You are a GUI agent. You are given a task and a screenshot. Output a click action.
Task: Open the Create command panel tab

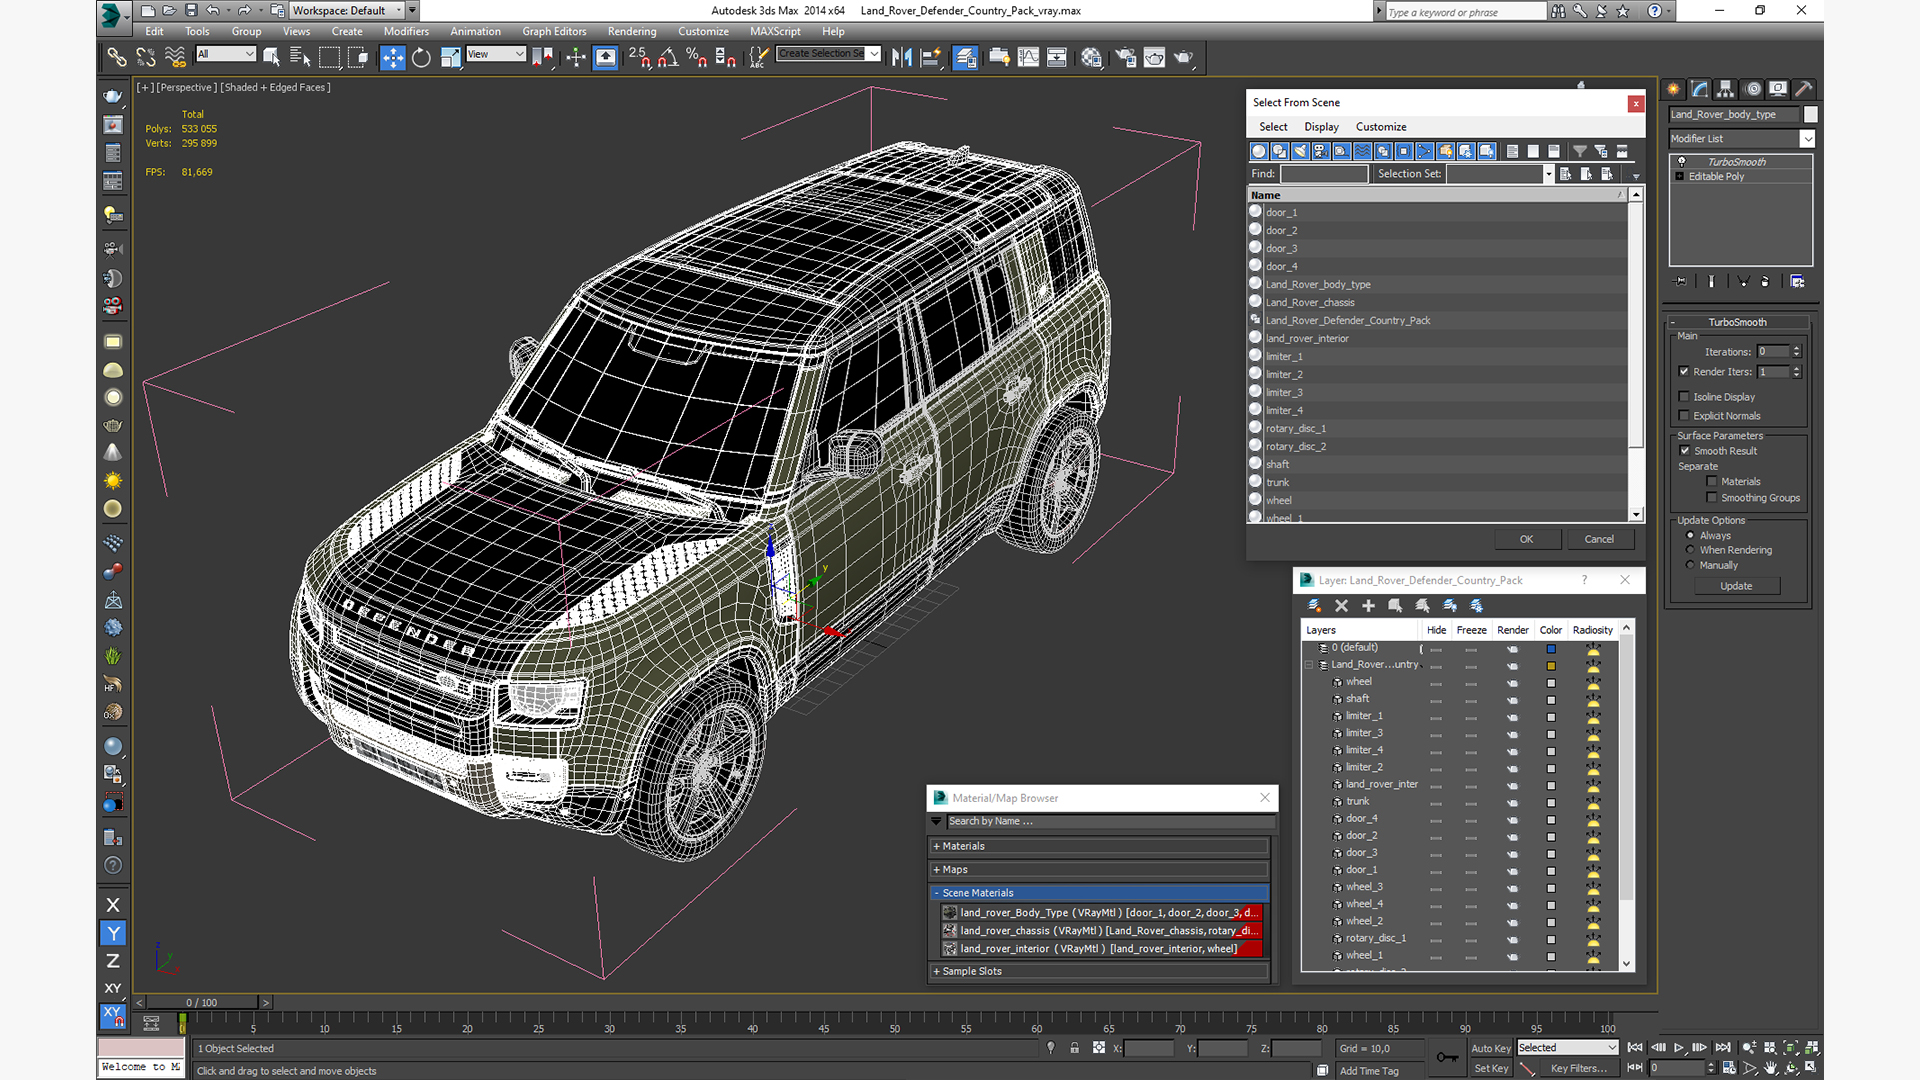(1673, 89)
